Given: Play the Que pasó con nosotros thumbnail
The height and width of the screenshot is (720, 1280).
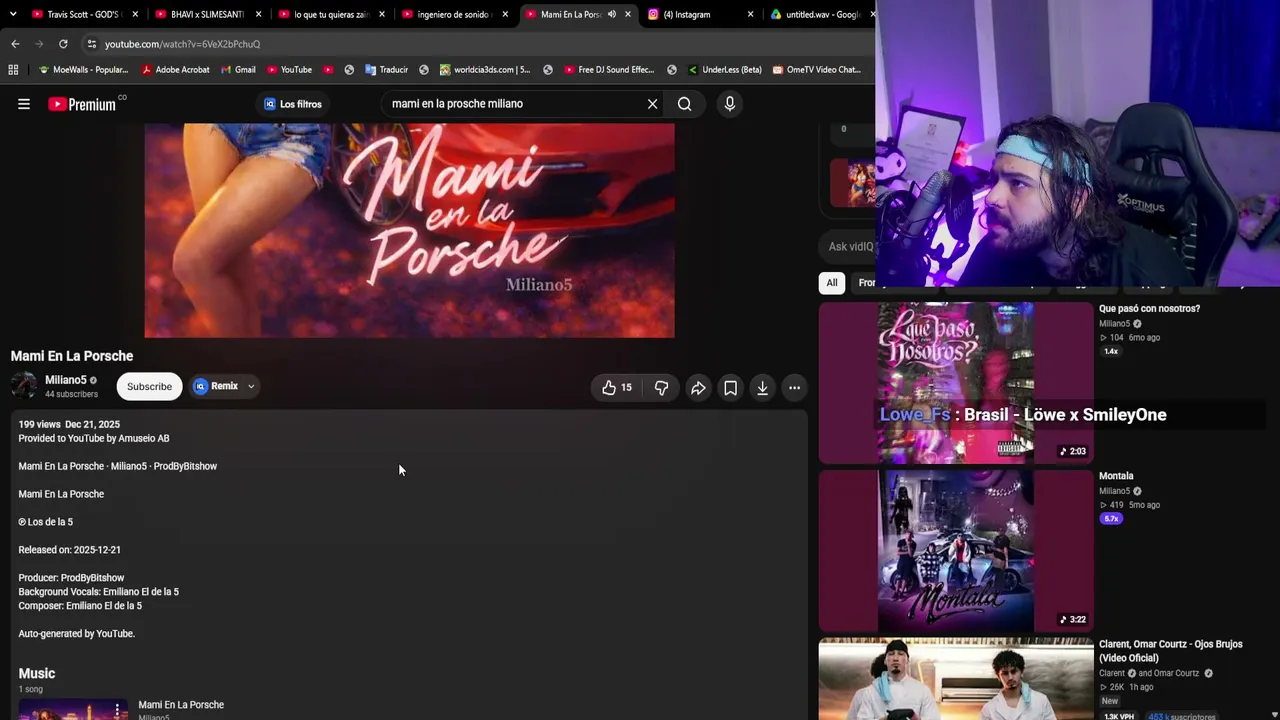Looking at the screenshot, I should pos(956,383).
